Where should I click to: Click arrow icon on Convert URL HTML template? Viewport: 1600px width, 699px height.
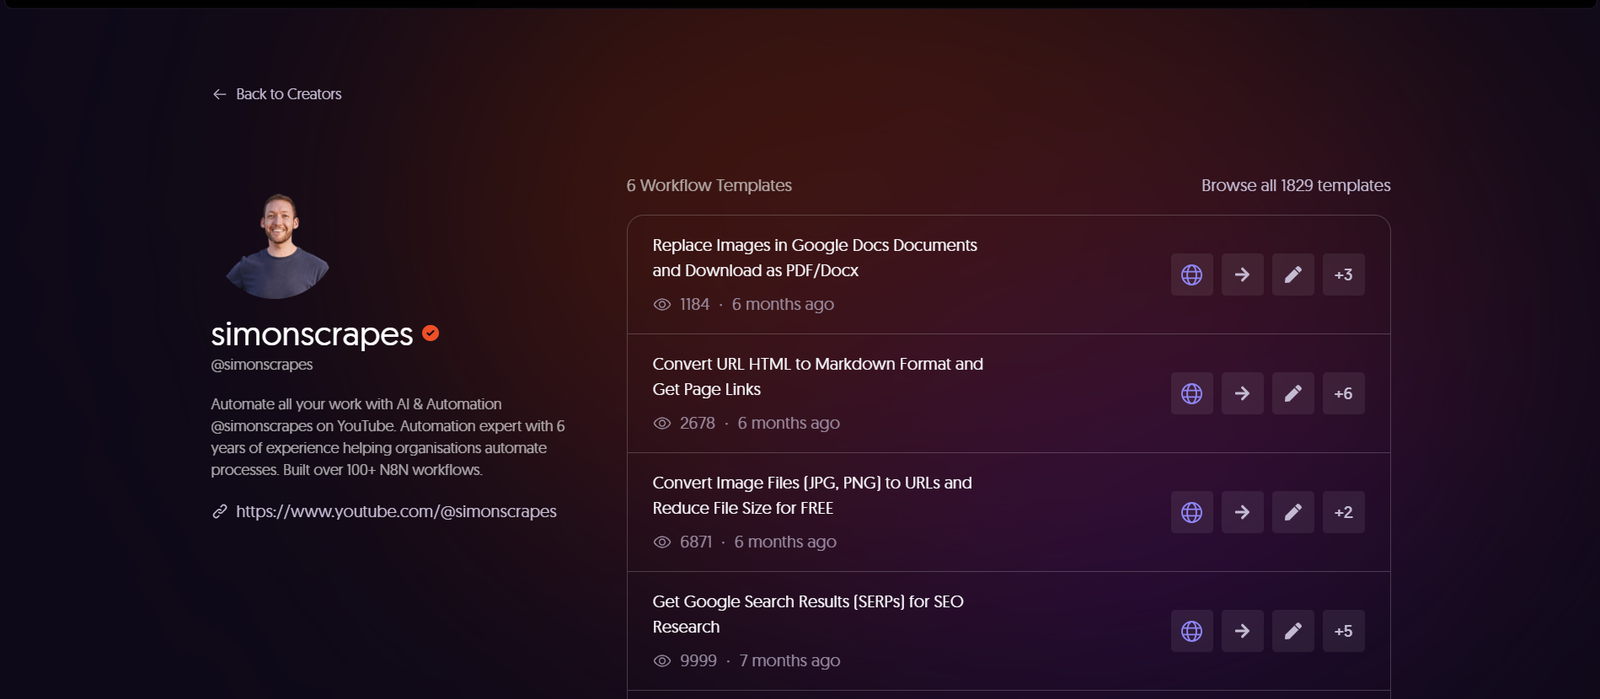pyautogui.click(x=1242, y=394)
